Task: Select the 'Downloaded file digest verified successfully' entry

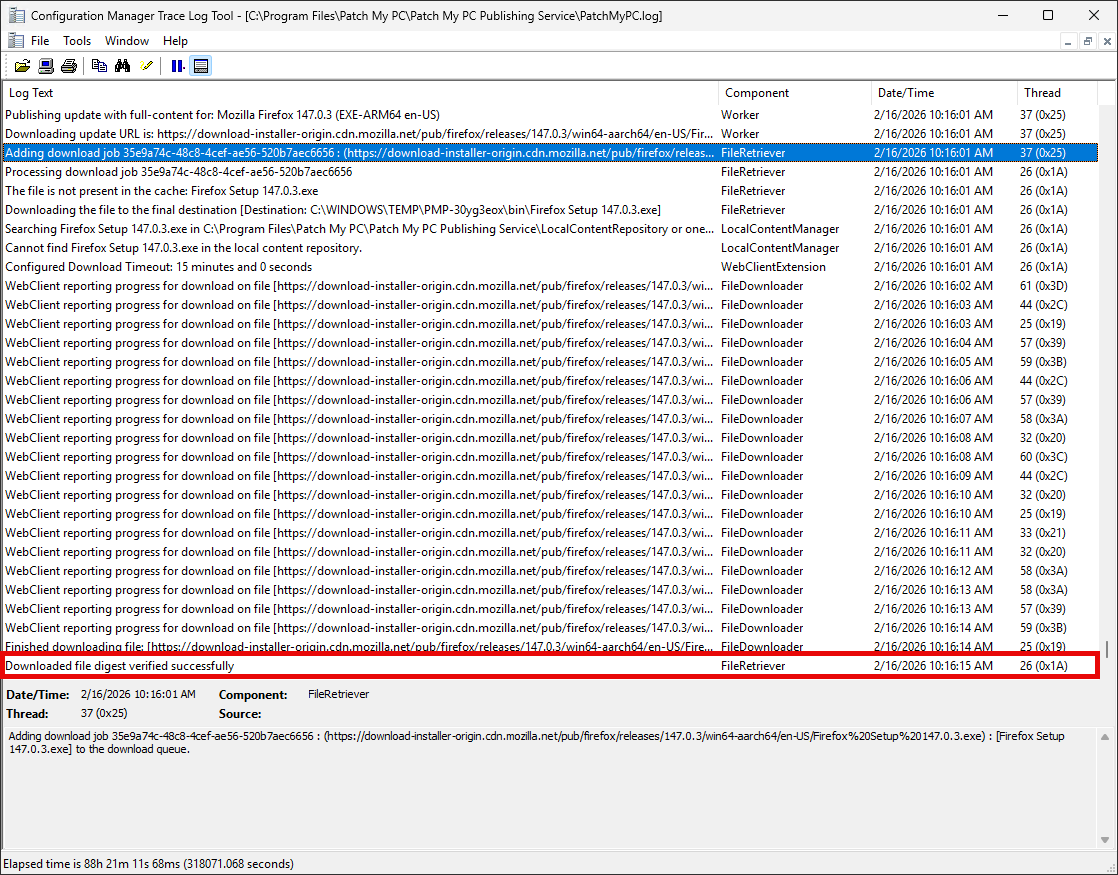Action: 300,665
